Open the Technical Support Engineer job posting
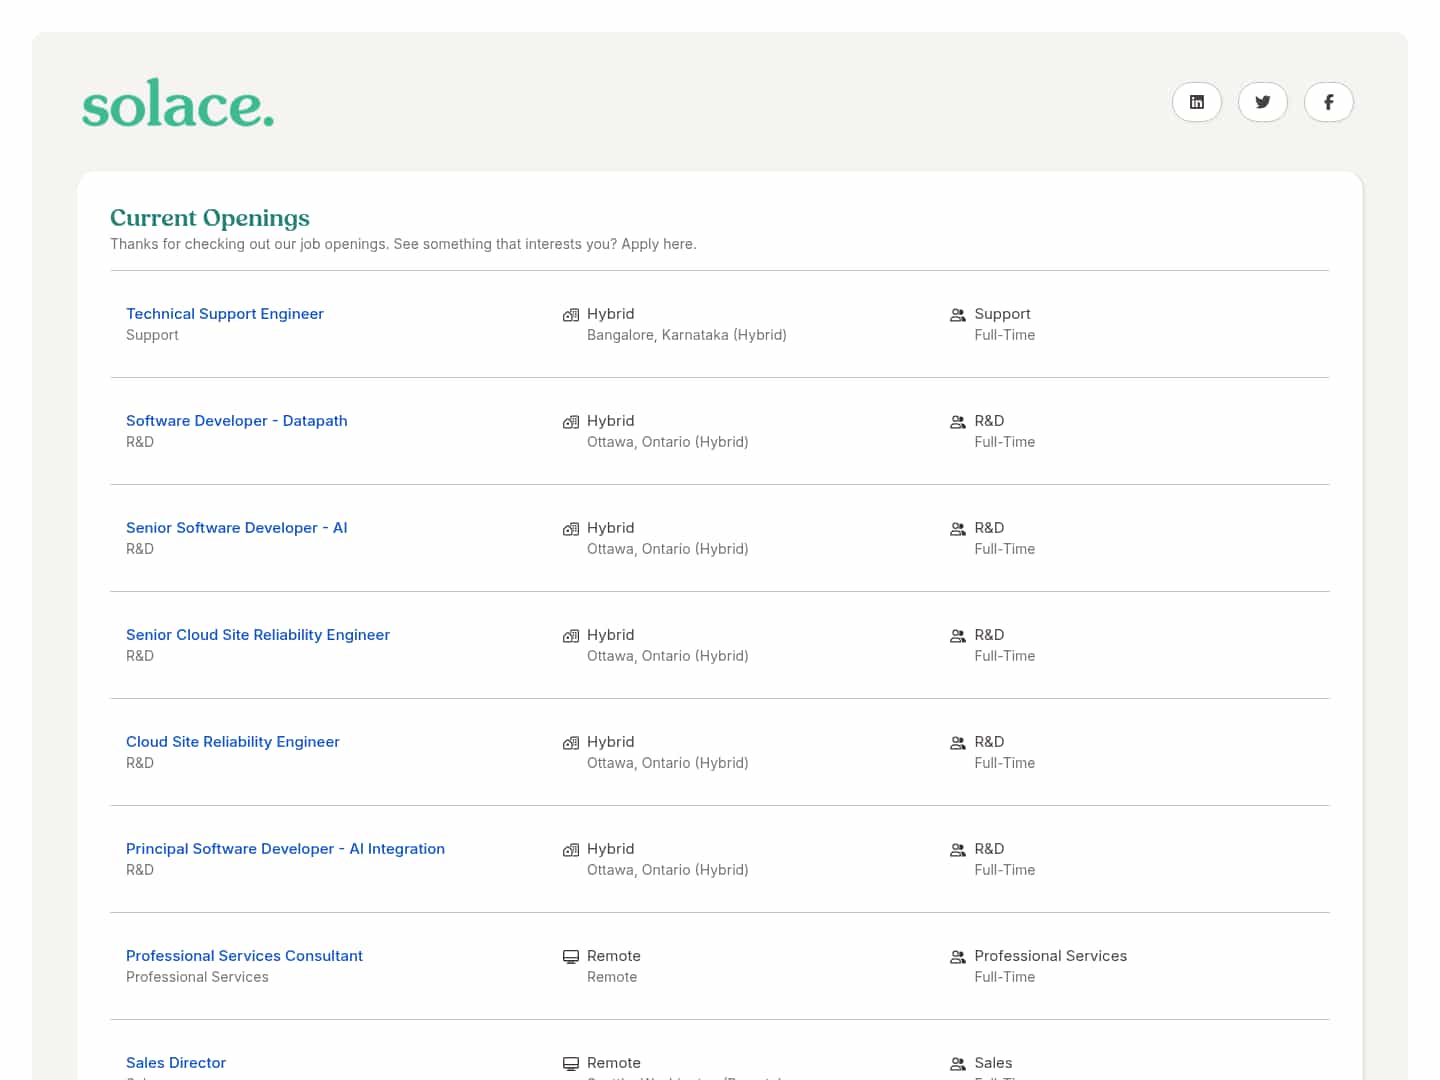 [225, 314]
